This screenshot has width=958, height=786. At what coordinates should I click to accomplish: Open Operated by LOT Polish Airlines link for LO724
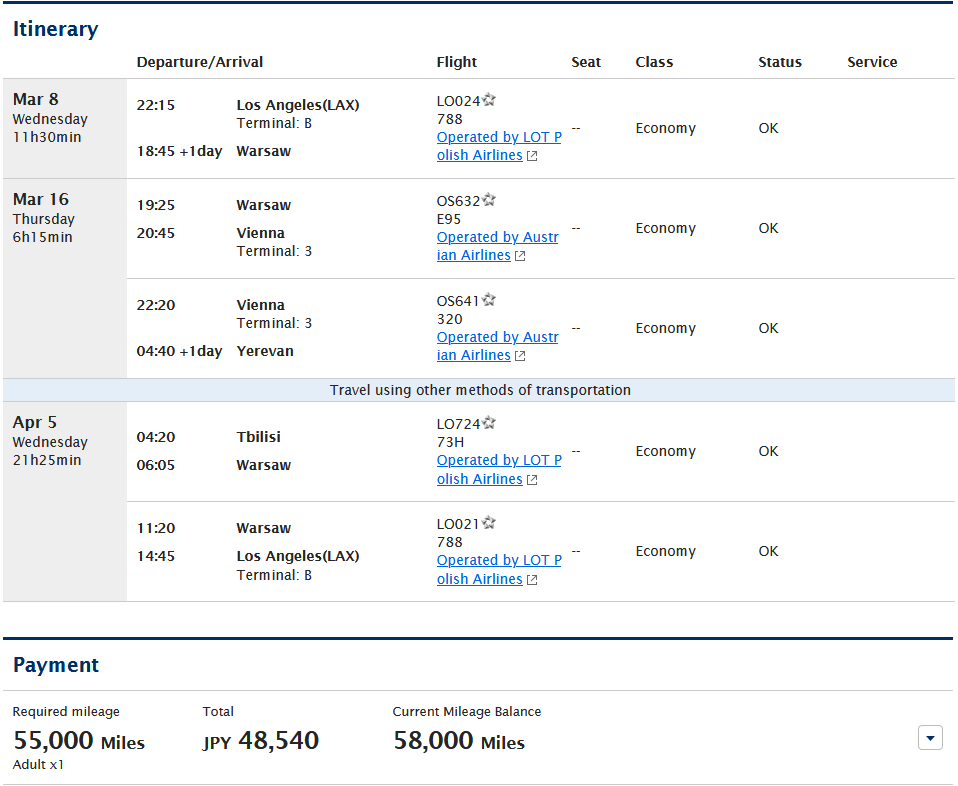[499, 469]
